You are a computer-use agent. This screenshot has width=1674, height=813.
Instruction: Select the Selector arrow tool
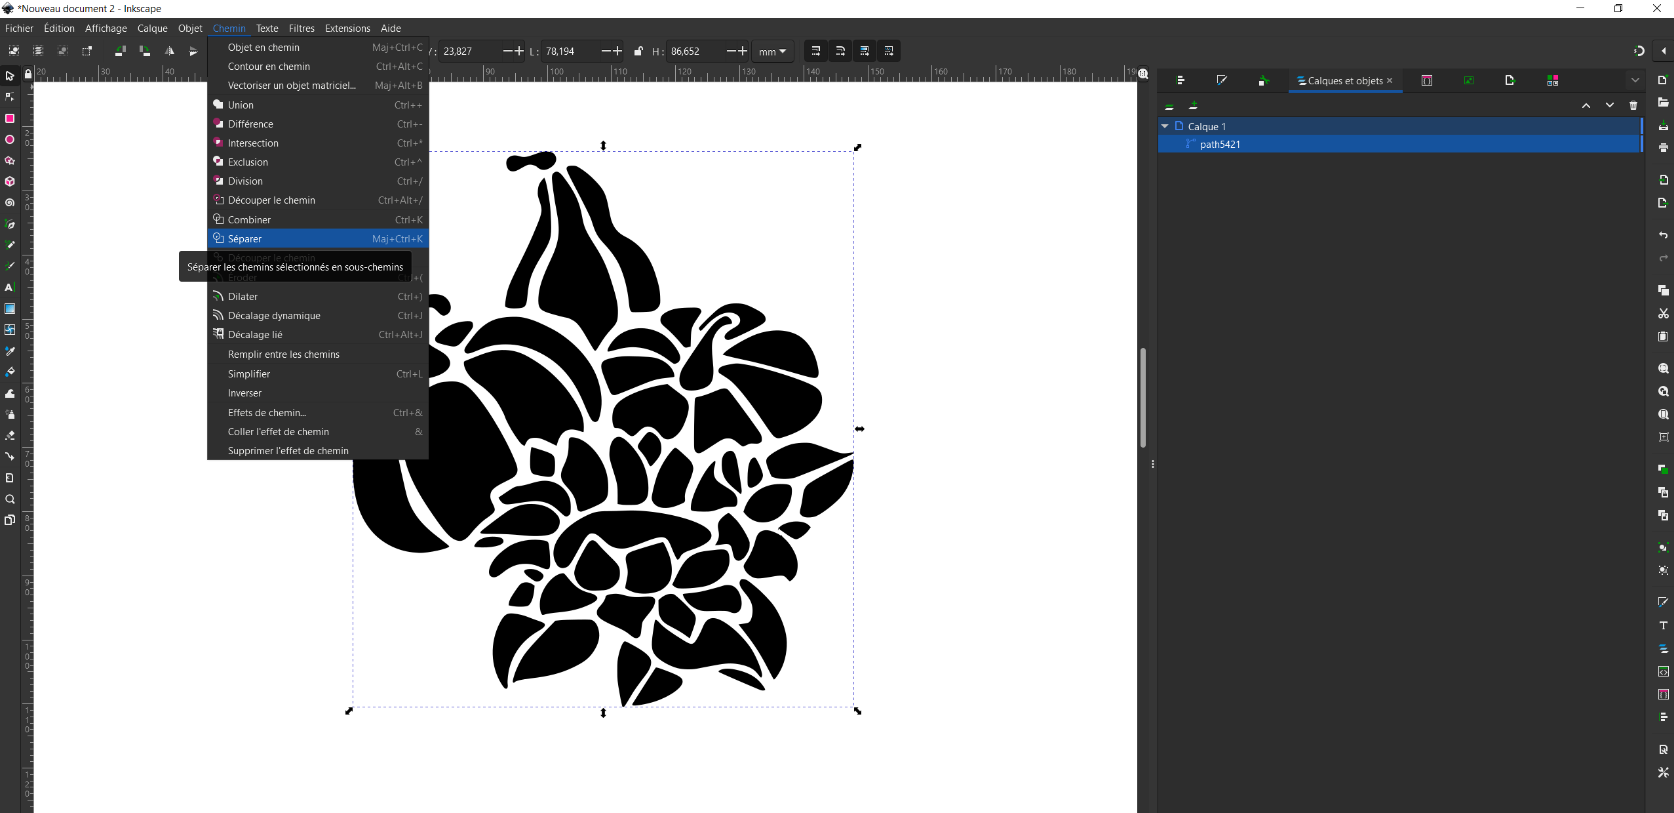tap(10, 76)
